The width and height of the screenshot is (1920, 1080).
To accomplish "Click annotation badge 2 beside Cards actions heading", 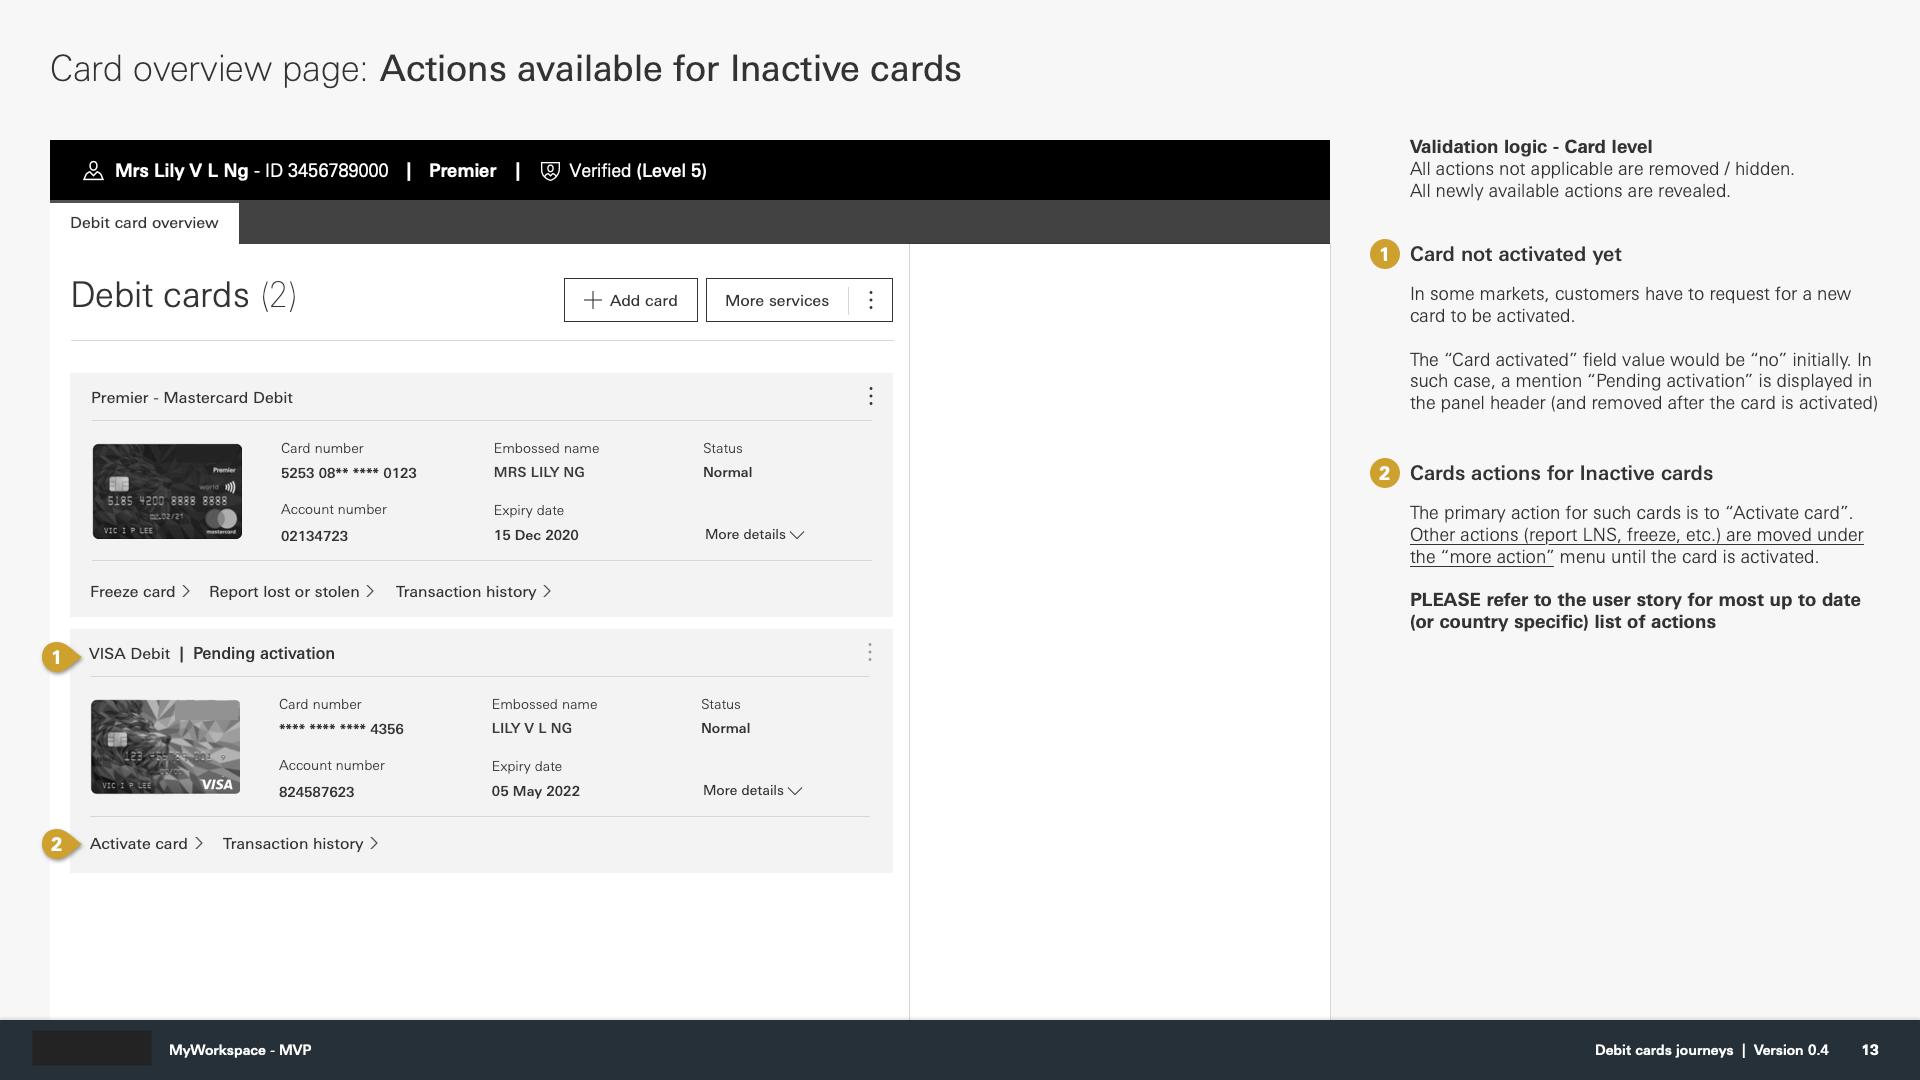I will tap(1384, 473).
